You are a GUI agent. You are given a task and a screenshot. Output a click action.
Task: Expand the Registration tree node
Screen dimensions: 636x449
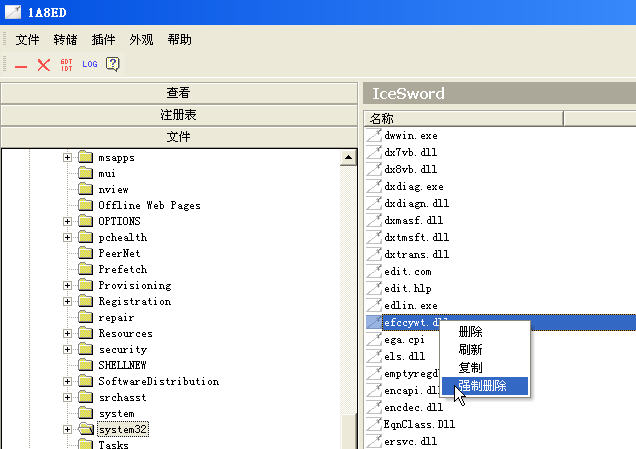pyautogui.click(x=68, y=301)
